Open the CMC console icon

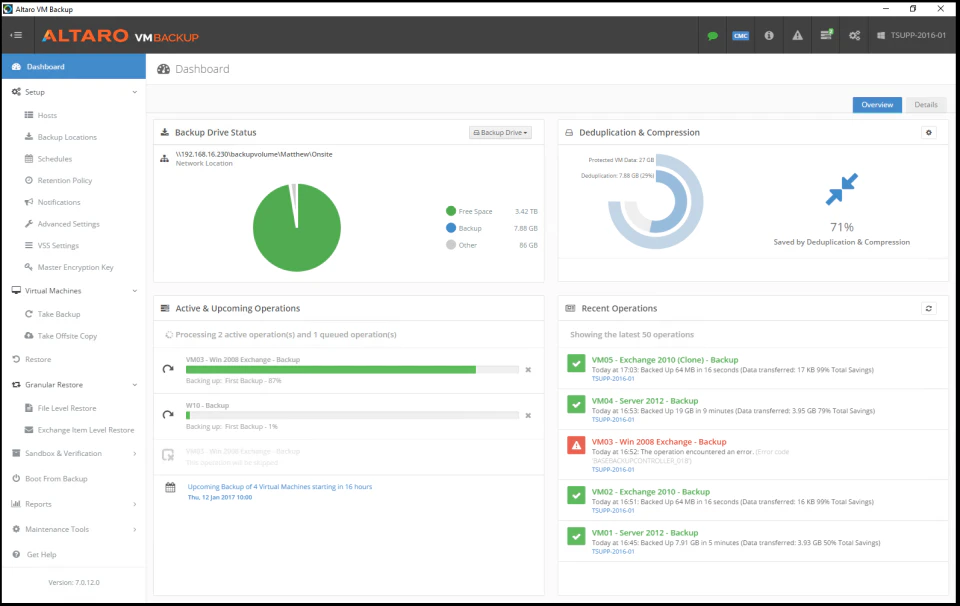point(740,35)
